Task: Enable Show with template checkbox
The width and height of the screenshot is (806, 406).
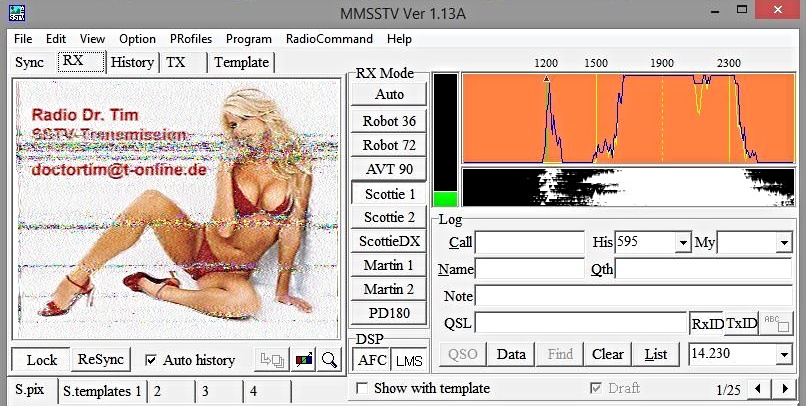Action: [363, 388]
